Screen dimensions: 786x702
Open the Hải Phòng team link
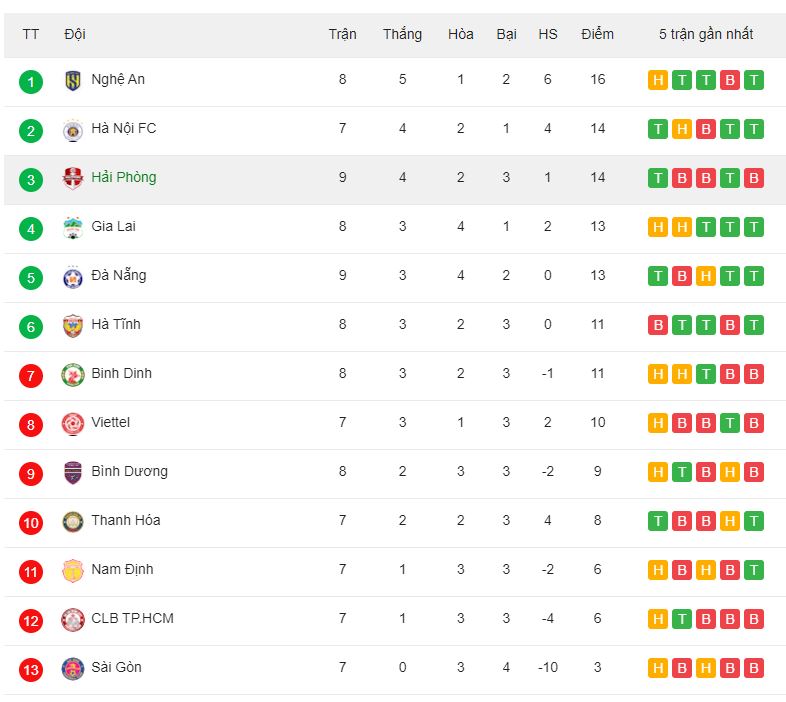pyautogui.click(x=124, y=178)
